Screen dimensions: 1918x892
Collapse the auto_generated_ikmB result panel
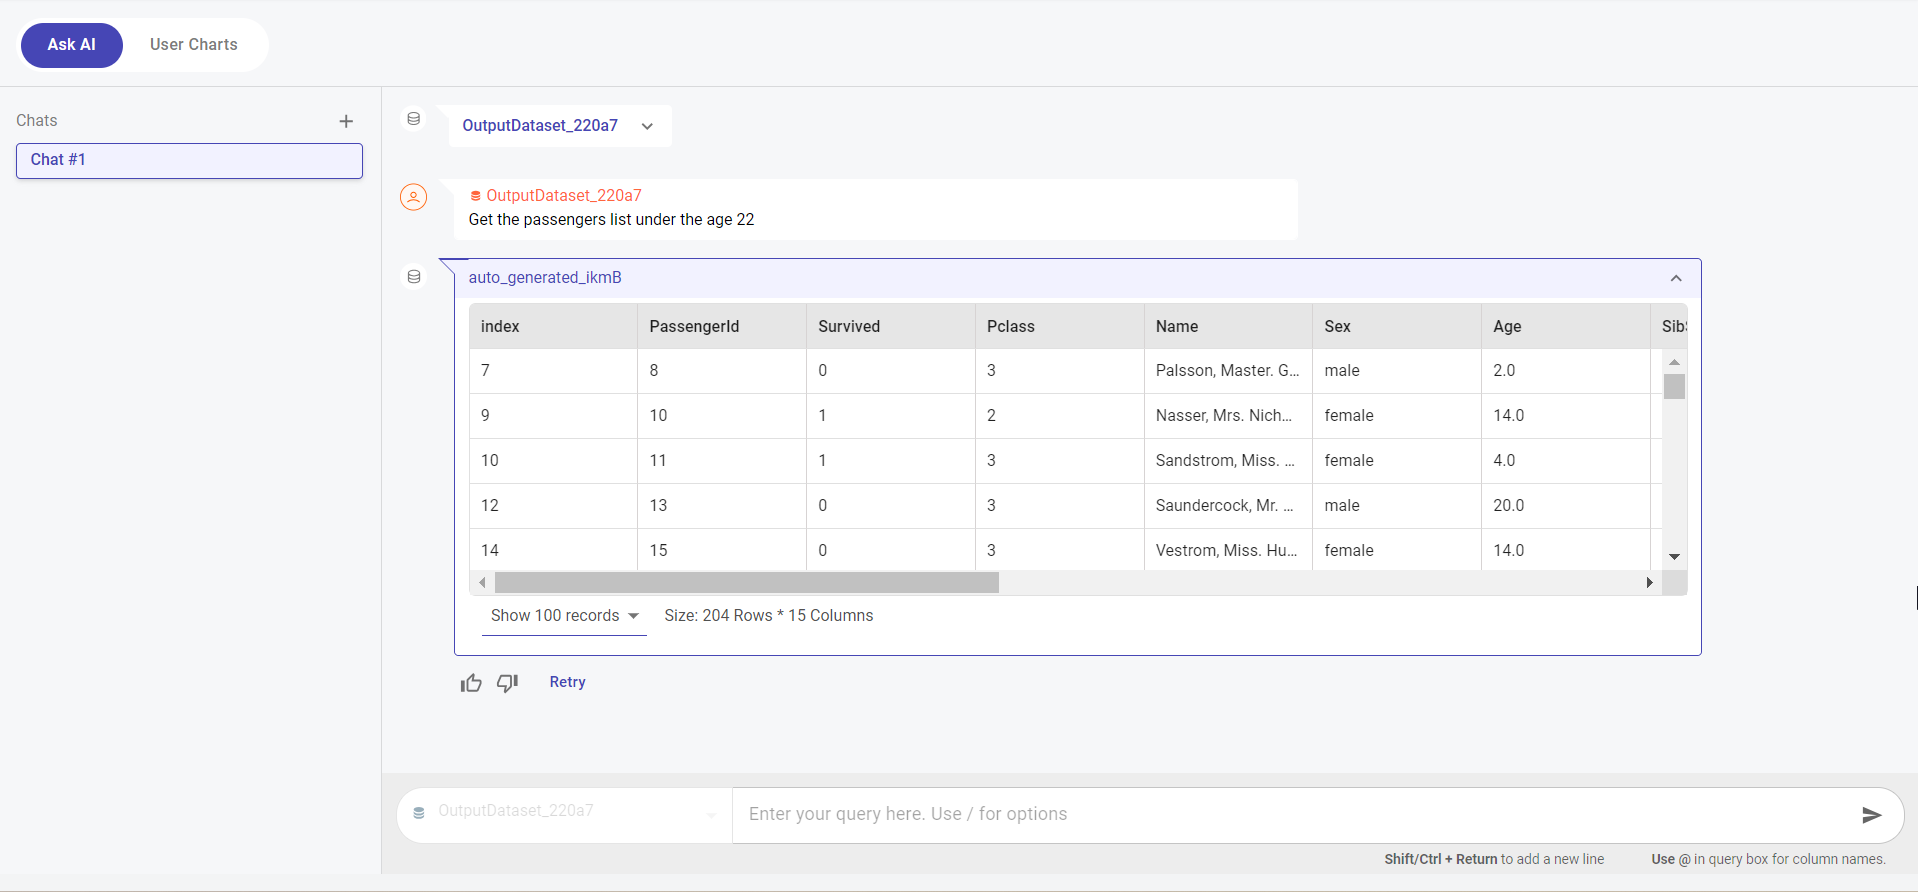click(1676, 278)
